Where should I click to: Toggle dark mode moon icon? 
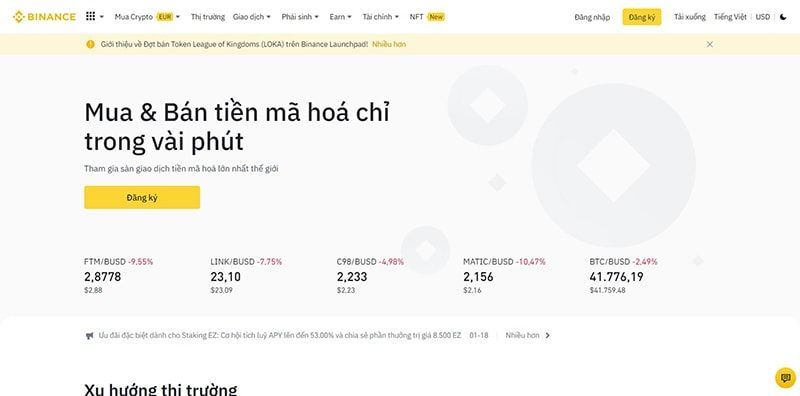pyautogui.click(x=783, y=17)
